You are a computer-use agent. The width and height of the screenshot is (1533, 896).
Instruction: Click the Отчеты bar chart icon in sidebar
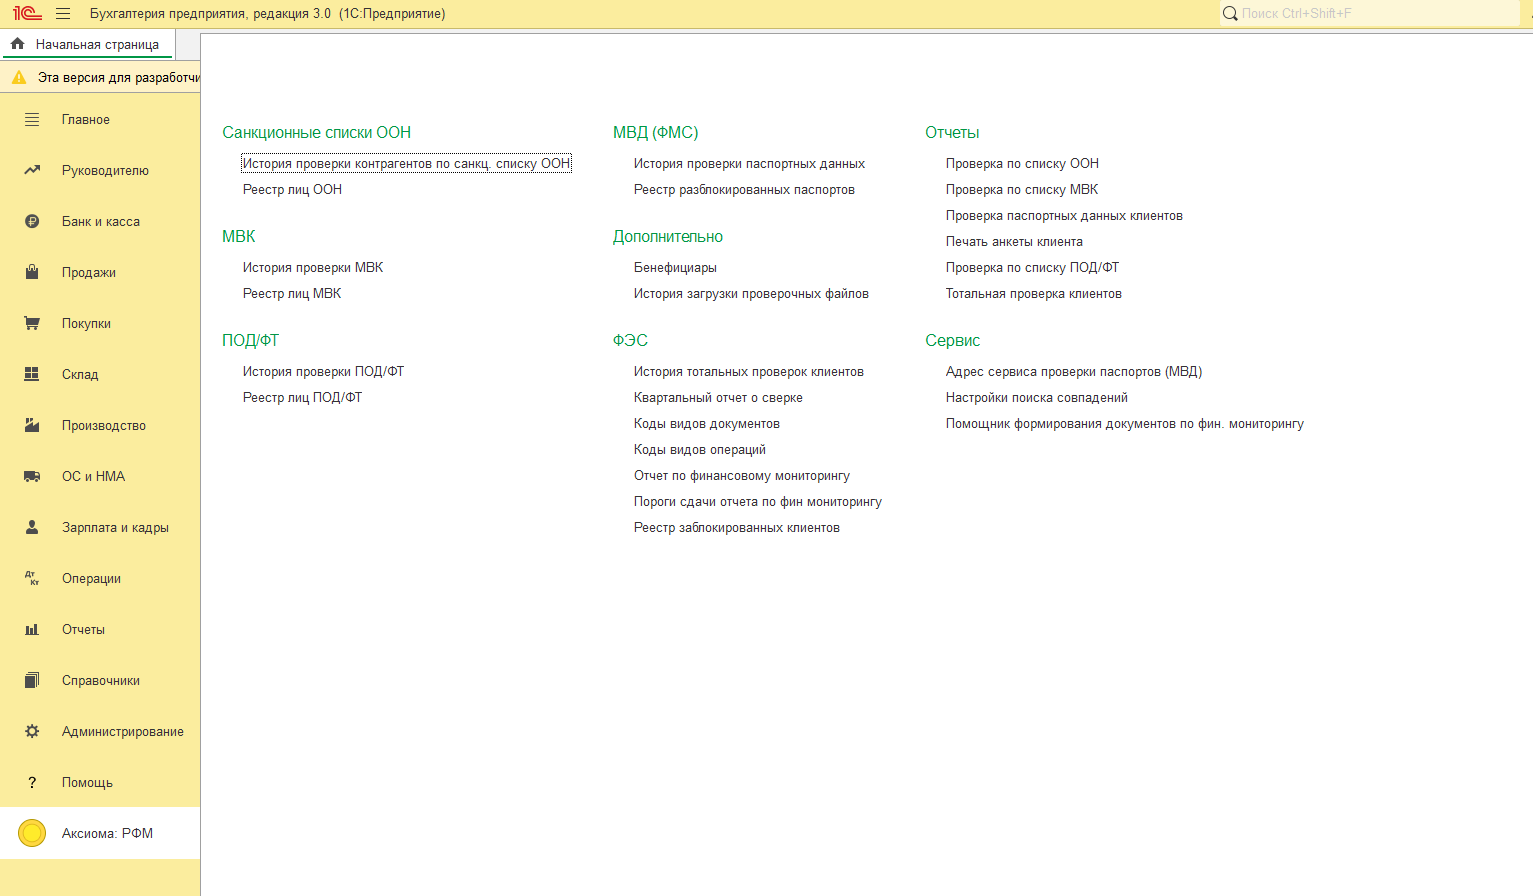(32, 629)
